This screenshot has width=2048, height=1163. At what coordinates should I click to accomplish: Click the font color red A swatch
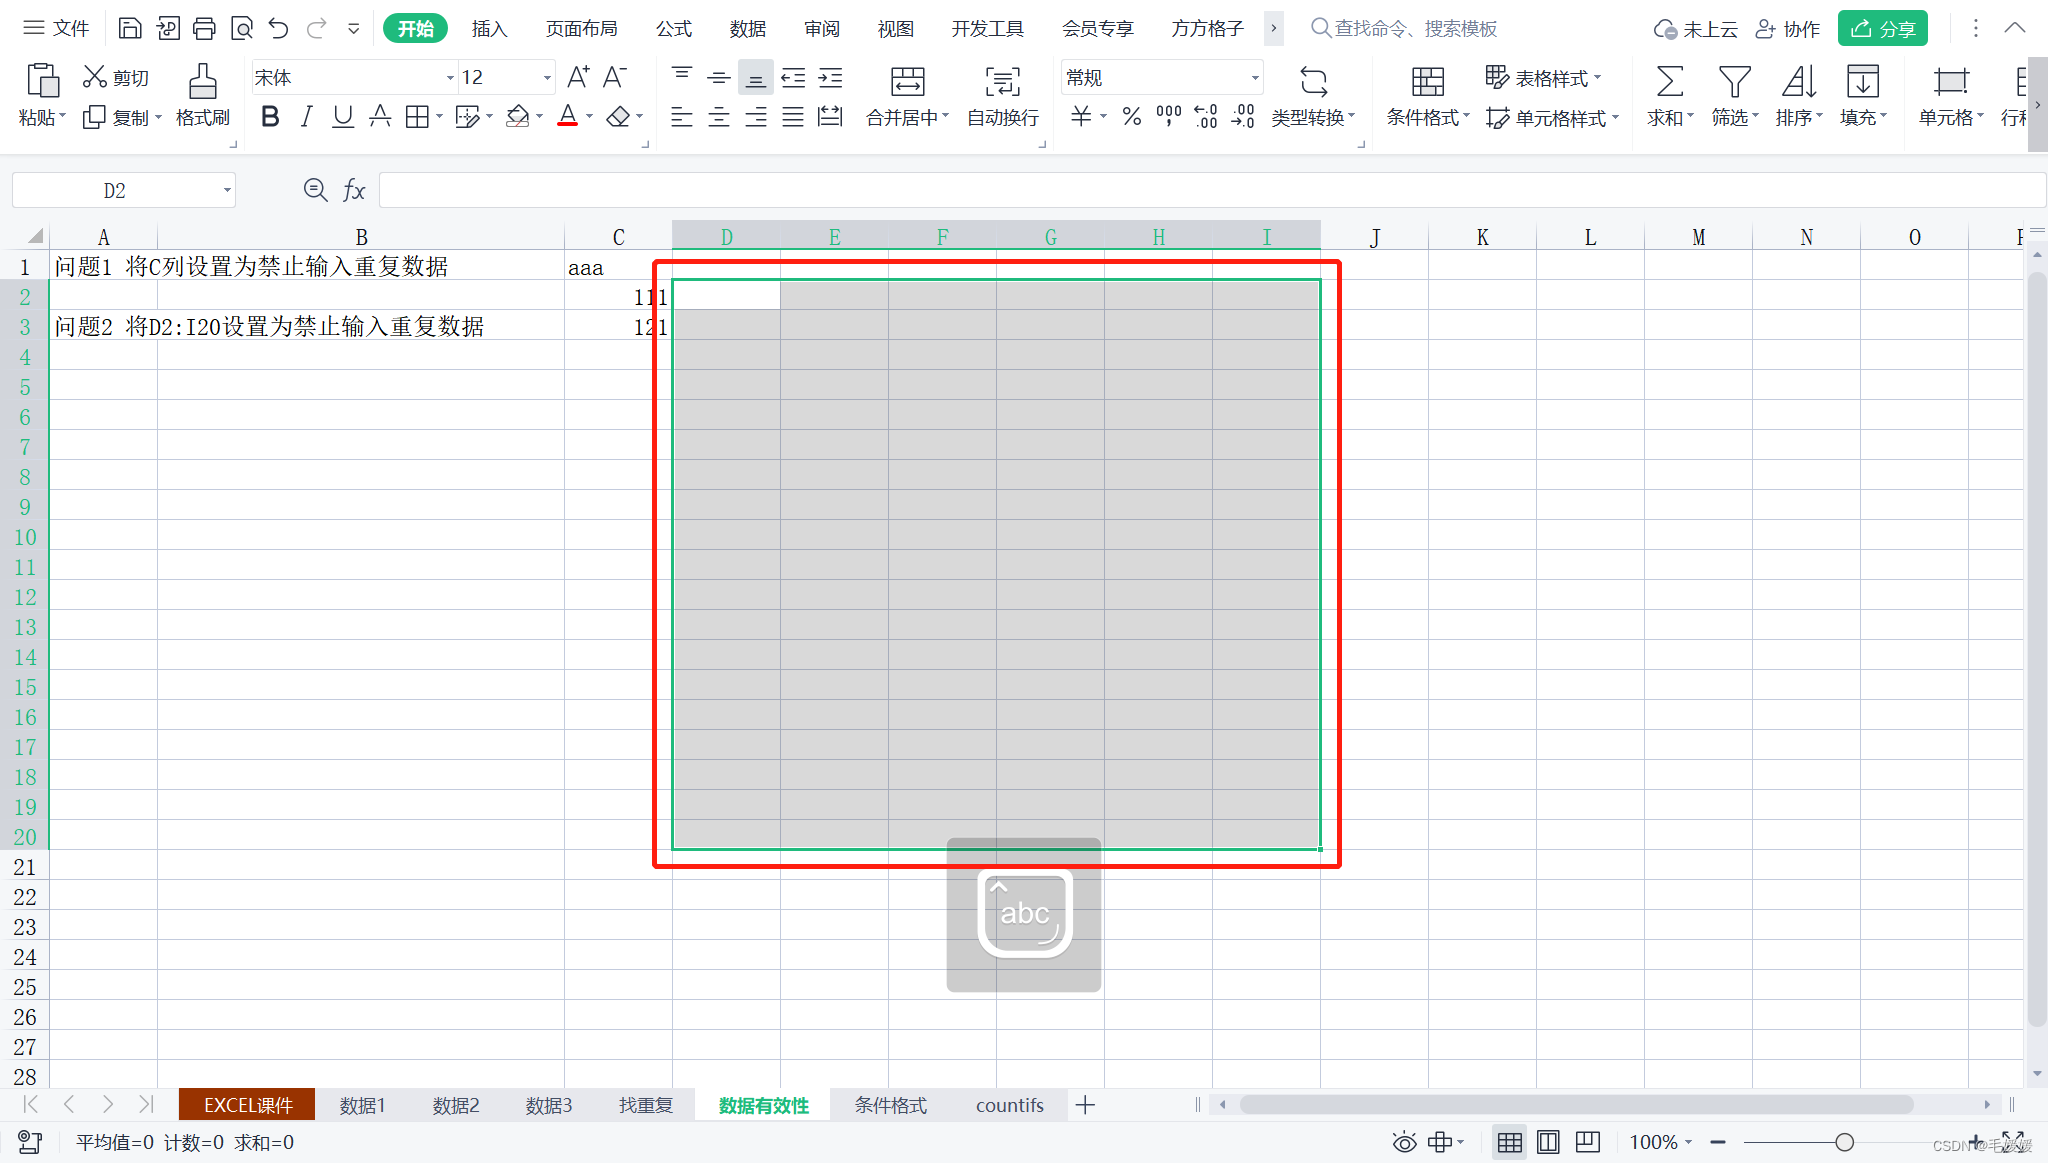(567, 117)
